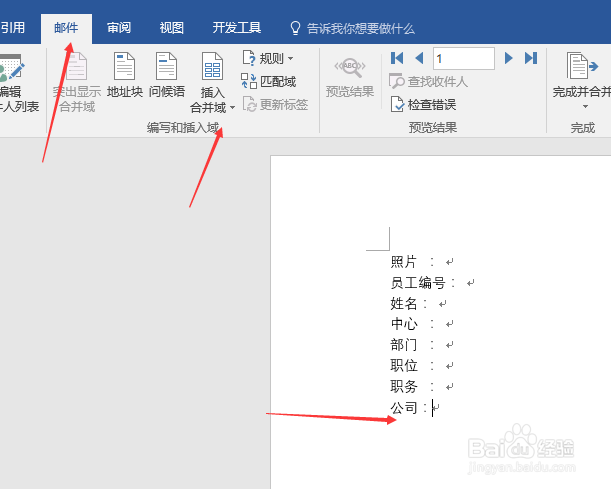The height and width of the screenshot is (489, 611).
Task: Click the 照片 line in the document
Action: 422,262
